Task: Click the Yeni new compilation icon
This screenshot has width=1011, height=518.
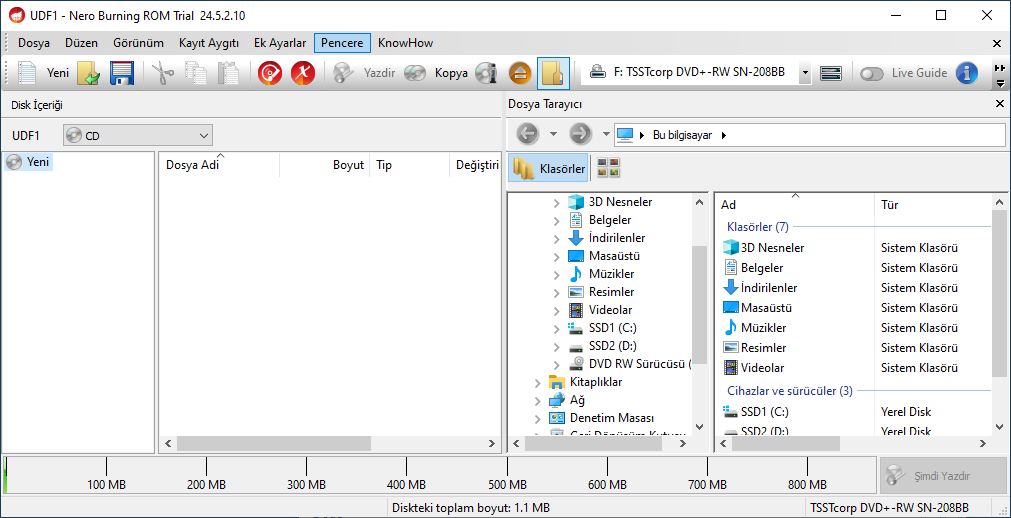Action: [x=27, y=73]
